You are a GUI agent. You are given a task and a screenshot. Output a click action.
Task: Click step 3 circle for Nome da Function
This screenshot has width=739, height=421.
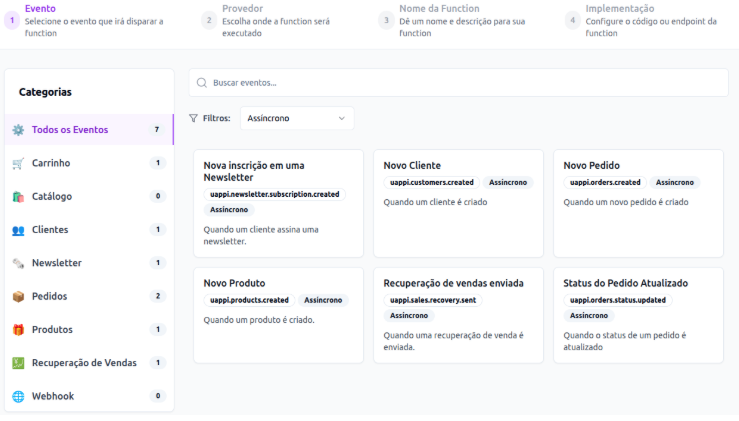[x=386, y=20]
